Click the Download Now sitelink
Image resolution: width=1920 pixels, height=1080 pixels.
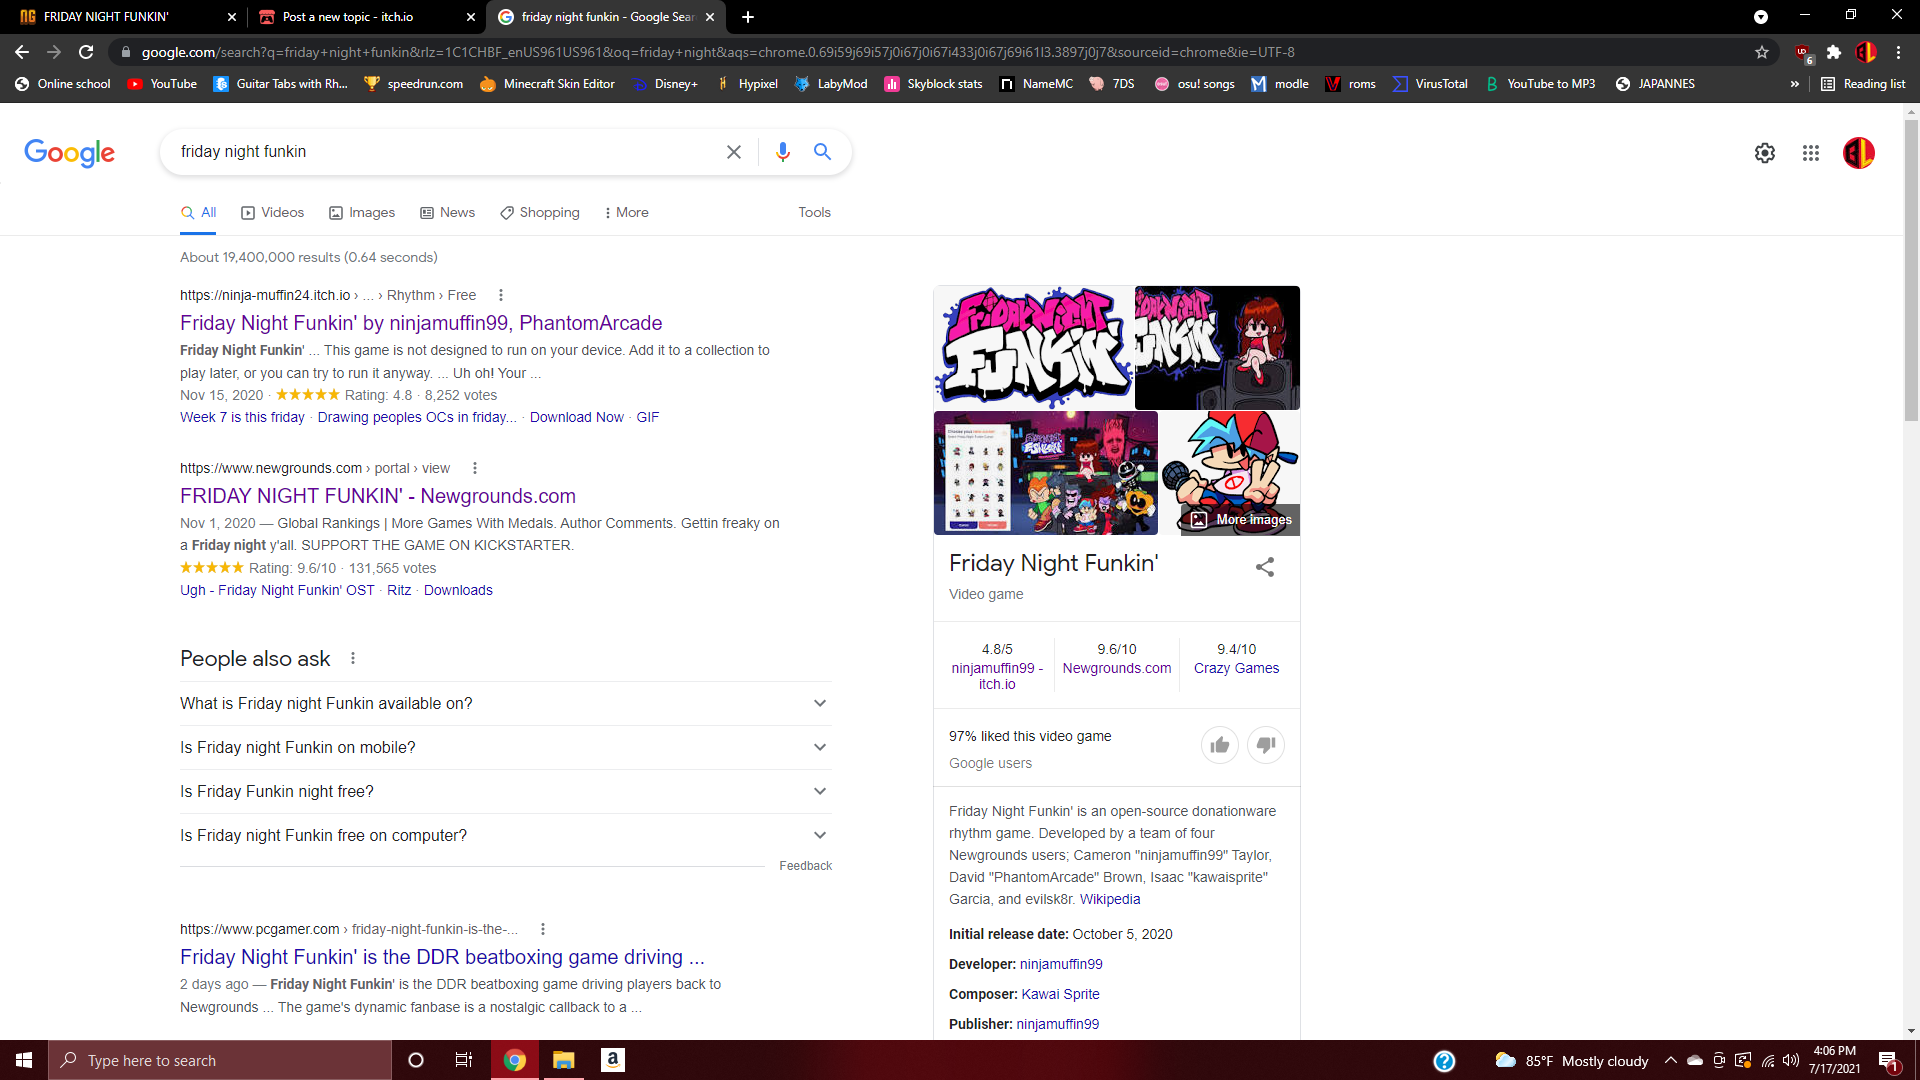[x=577, y=417]
